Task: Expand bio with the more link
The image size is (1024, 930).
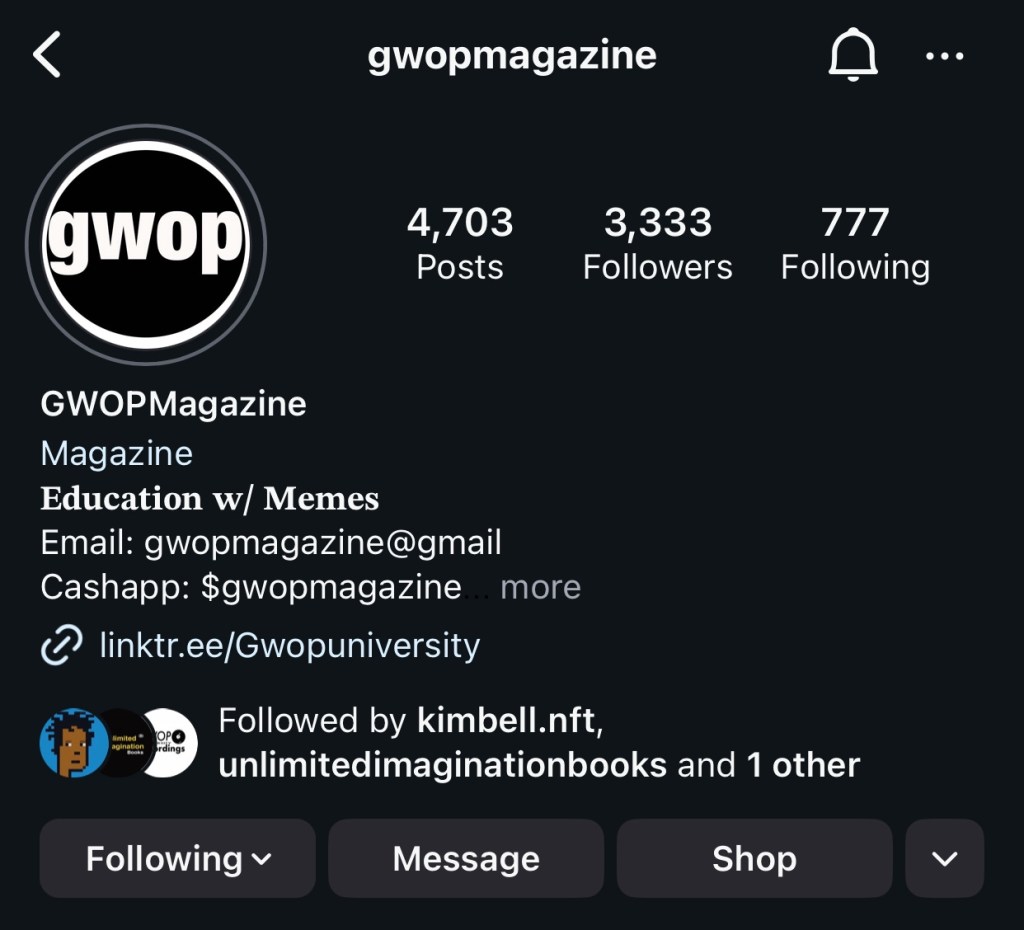Action: 541,587
